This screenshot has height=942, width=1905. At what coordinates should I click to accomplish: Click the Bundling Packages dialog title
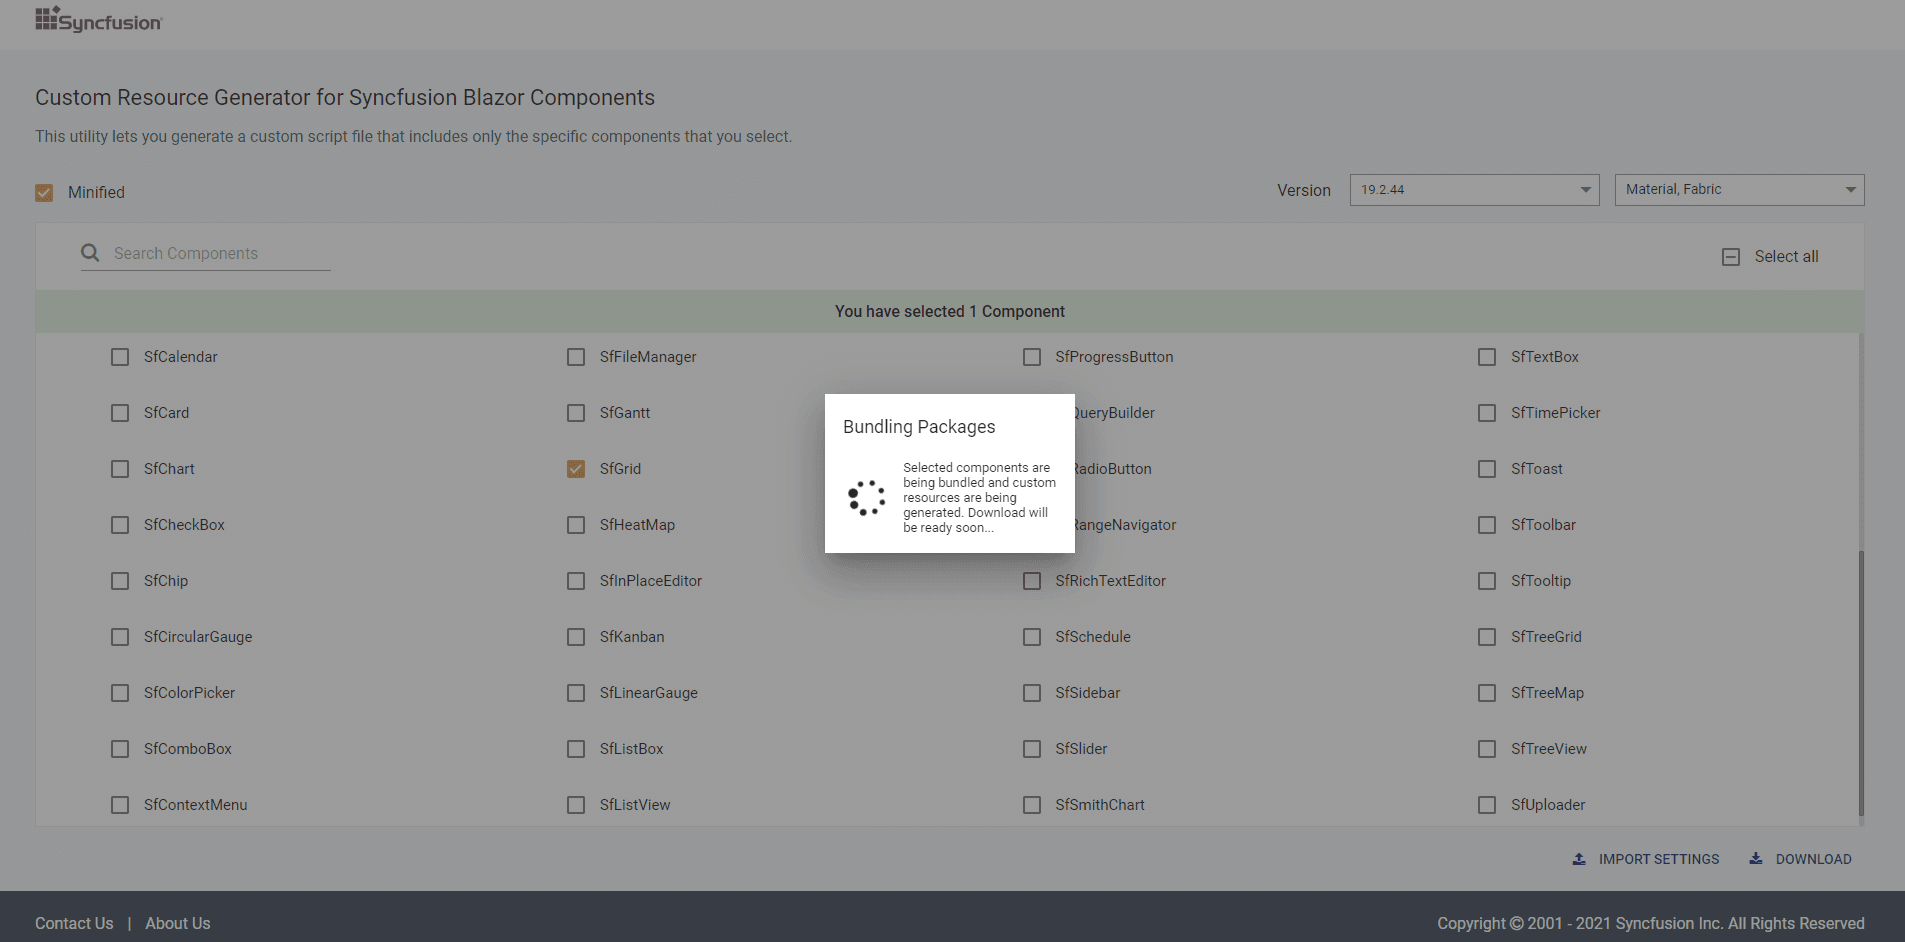[919, 427]
